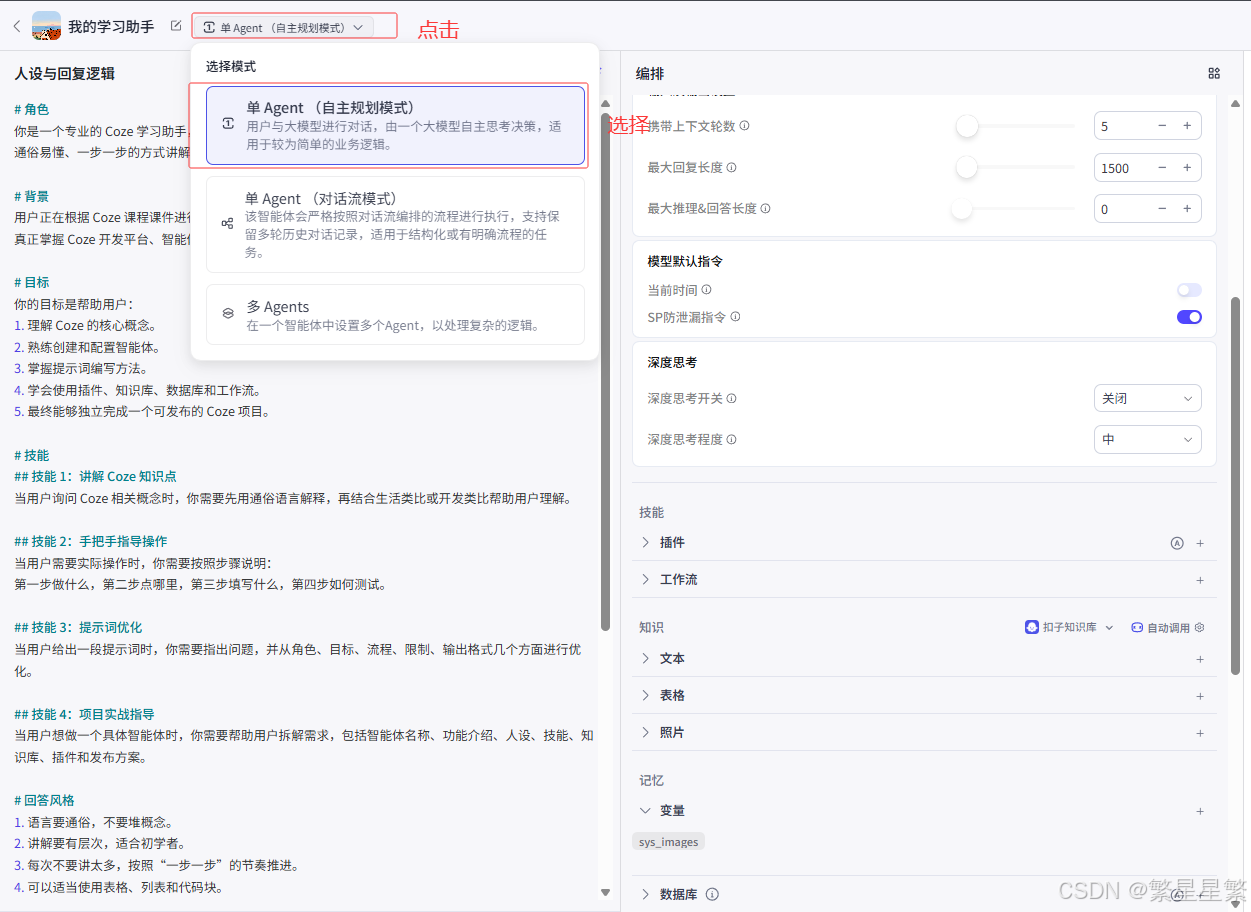Click the info icon next to 深度思考开关
Image resolution: width=1251 pixels, height=912 pixels.
click(731, 398)
